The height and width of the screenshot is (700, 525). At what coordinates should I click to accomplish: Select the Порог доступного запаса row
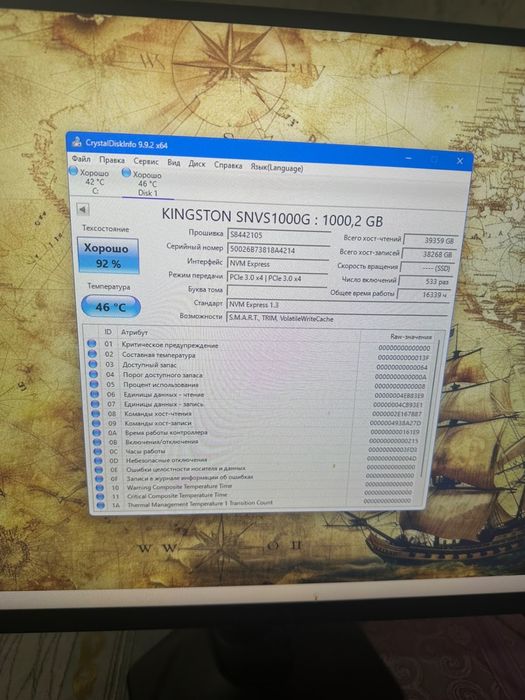coord(260,376)
